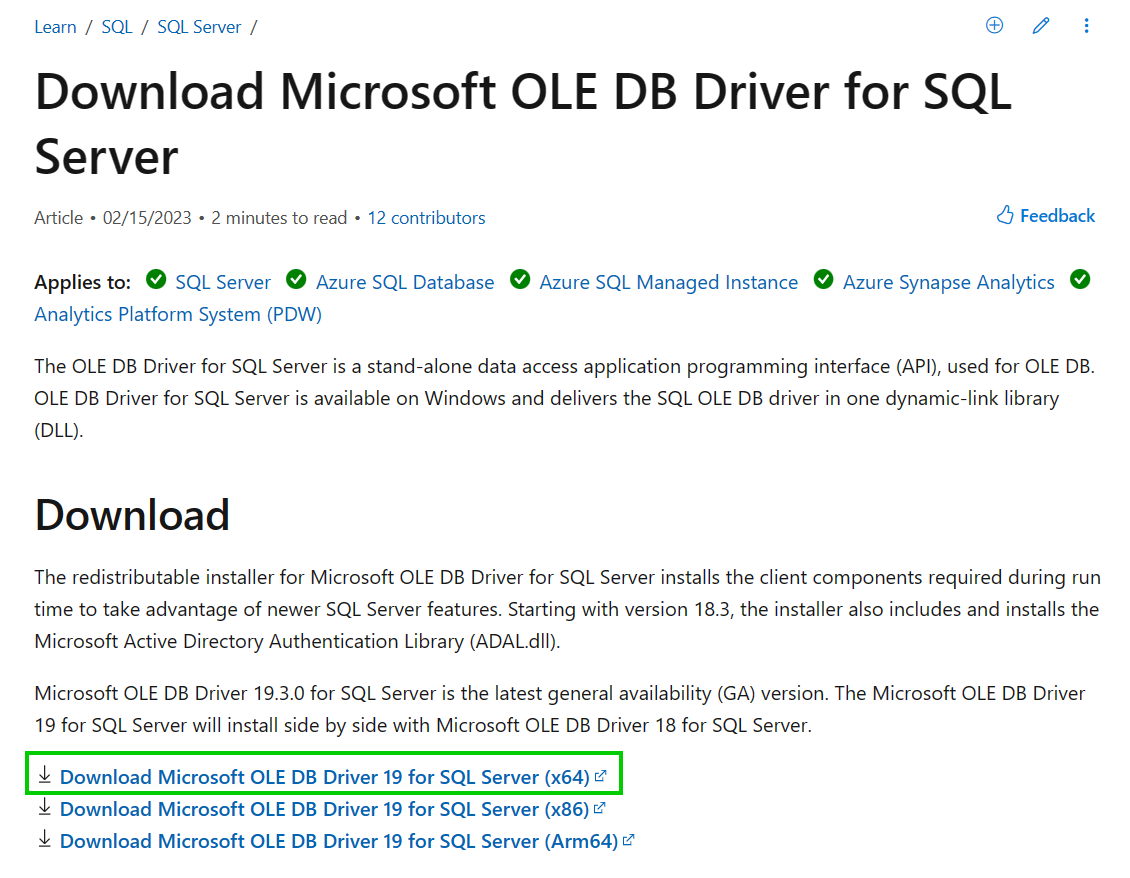Click green checkmark before SQL Server
Screen dimensions: 1130x878
[x=156, y=279]
